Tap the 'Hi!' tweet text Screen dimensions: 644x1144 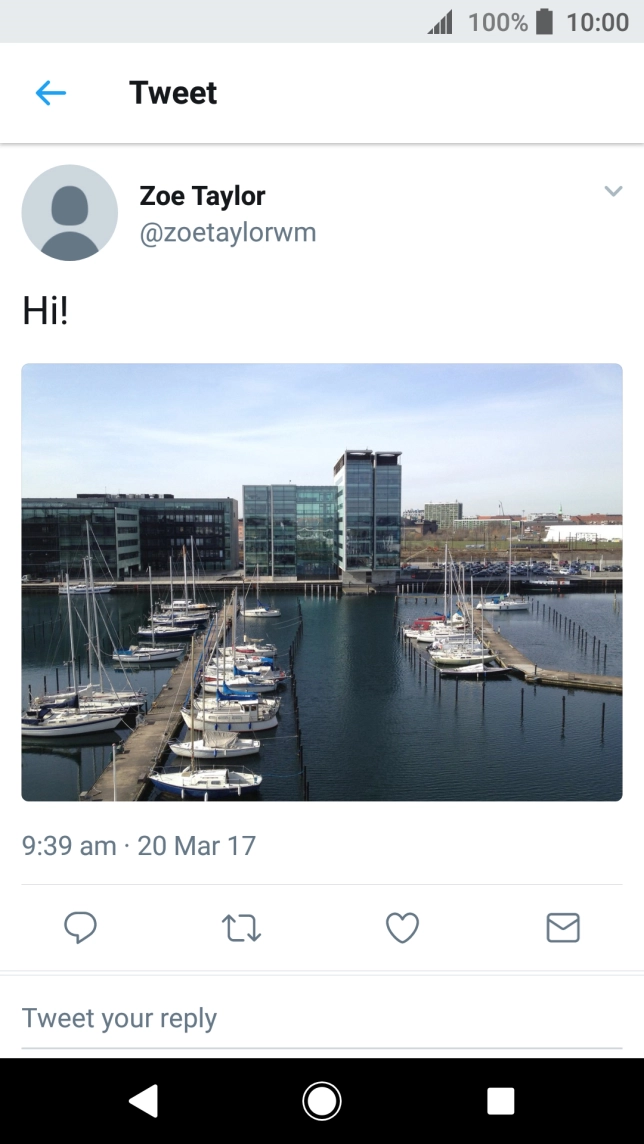click(45, 312)
